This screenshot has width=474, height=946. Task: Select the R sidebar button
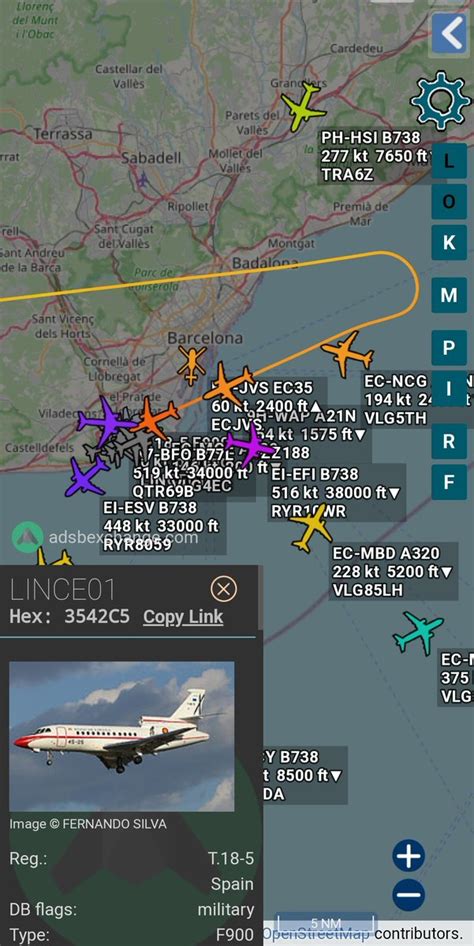(x=449, y=442)
